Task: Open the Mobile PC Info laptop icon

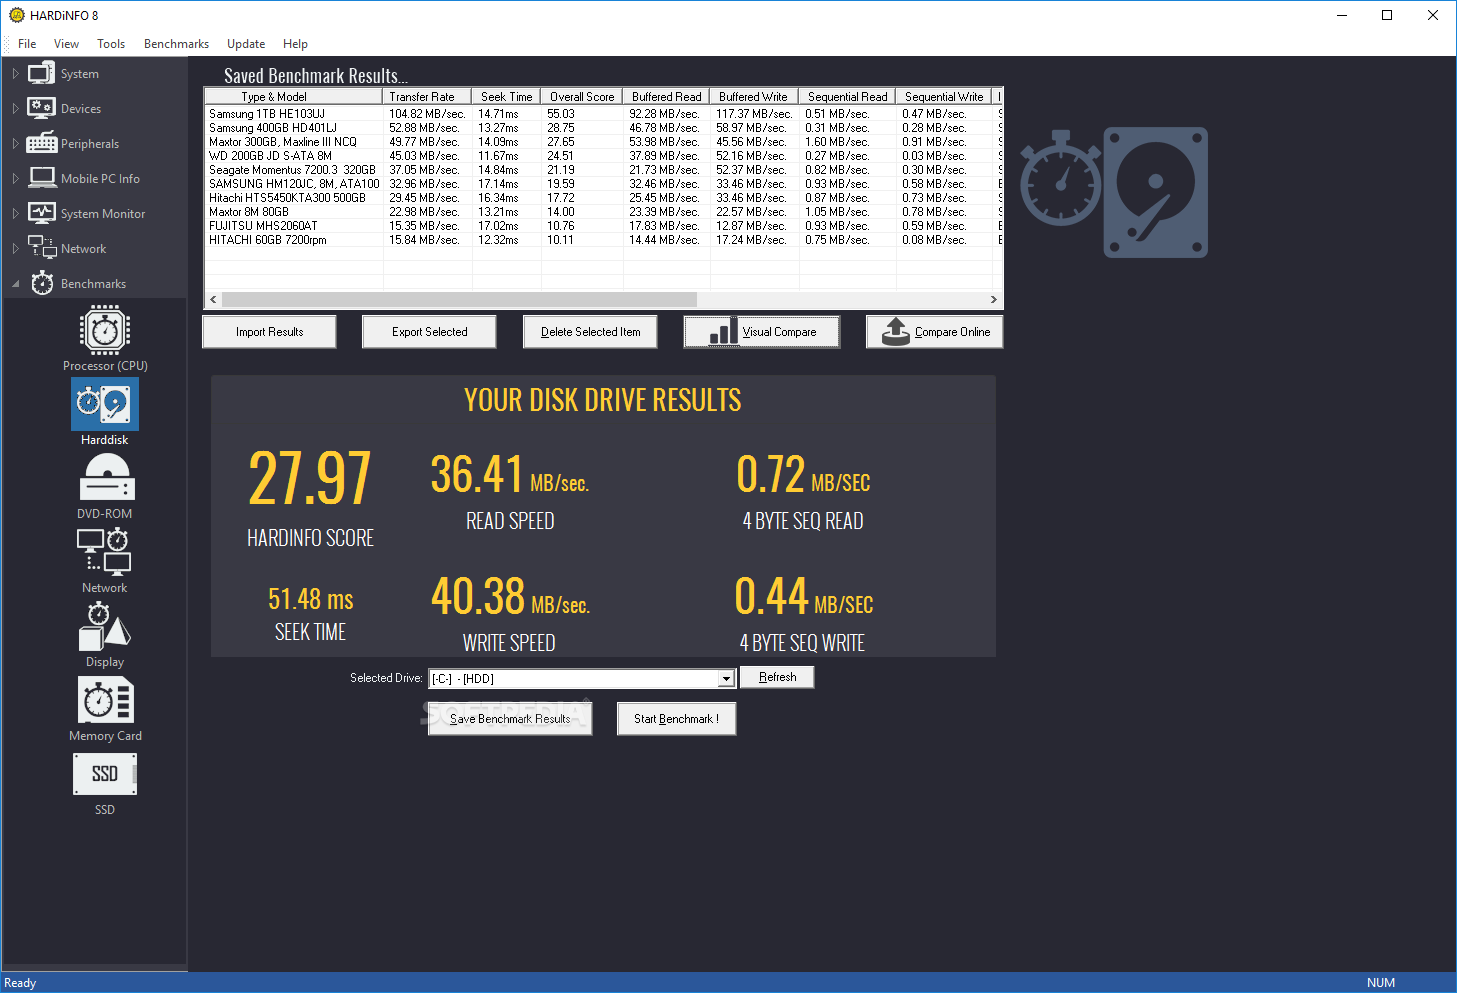Action: tap(42, 178)
